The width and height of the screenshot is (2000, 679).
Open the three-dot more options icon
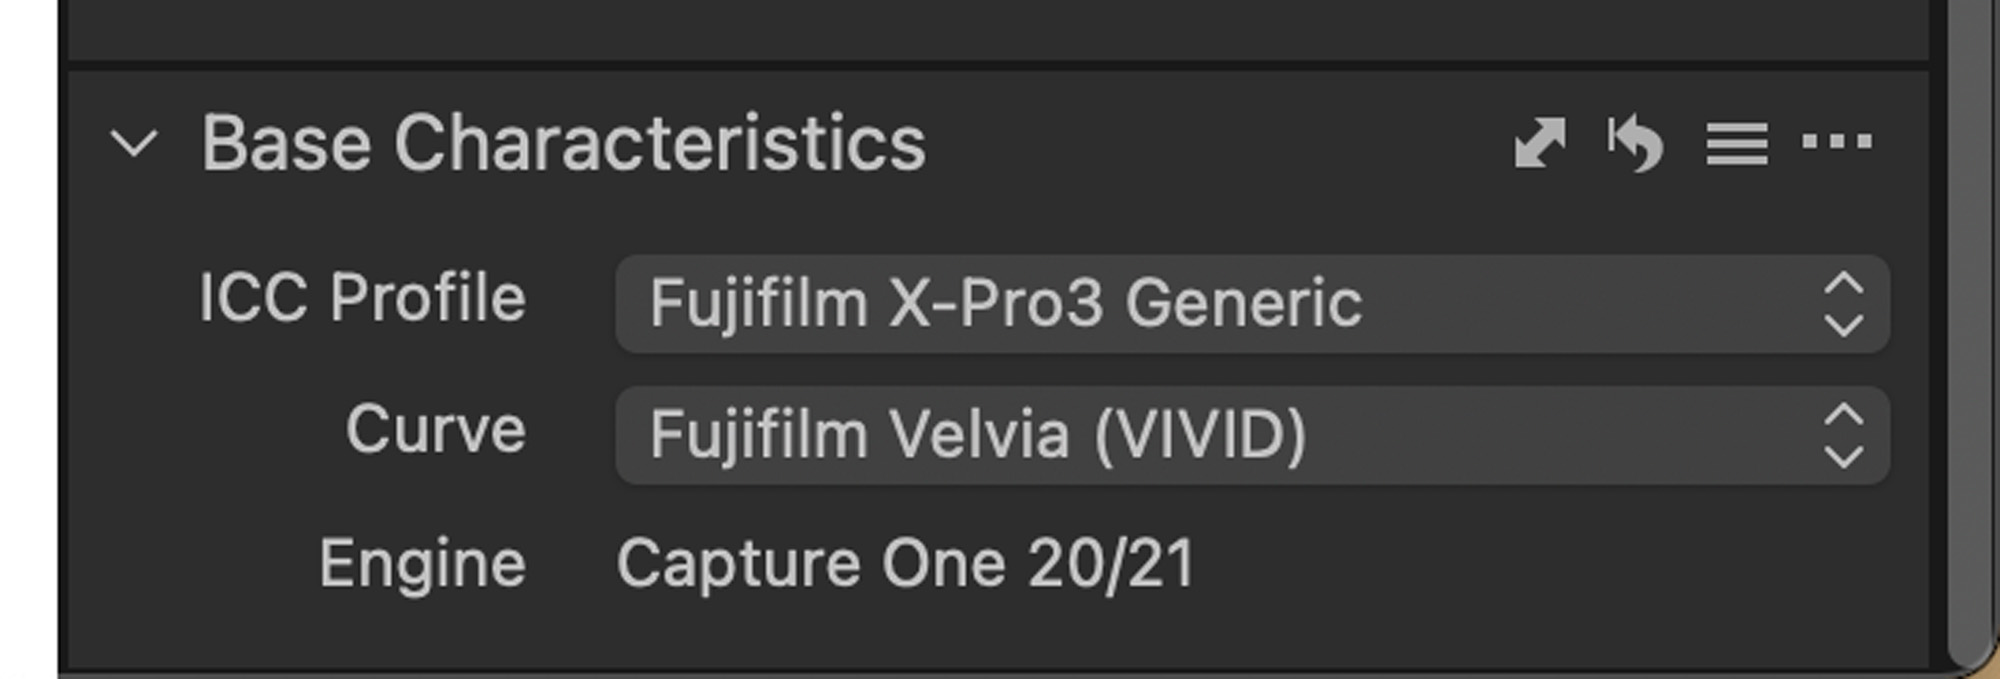[x=1836, y=142]
